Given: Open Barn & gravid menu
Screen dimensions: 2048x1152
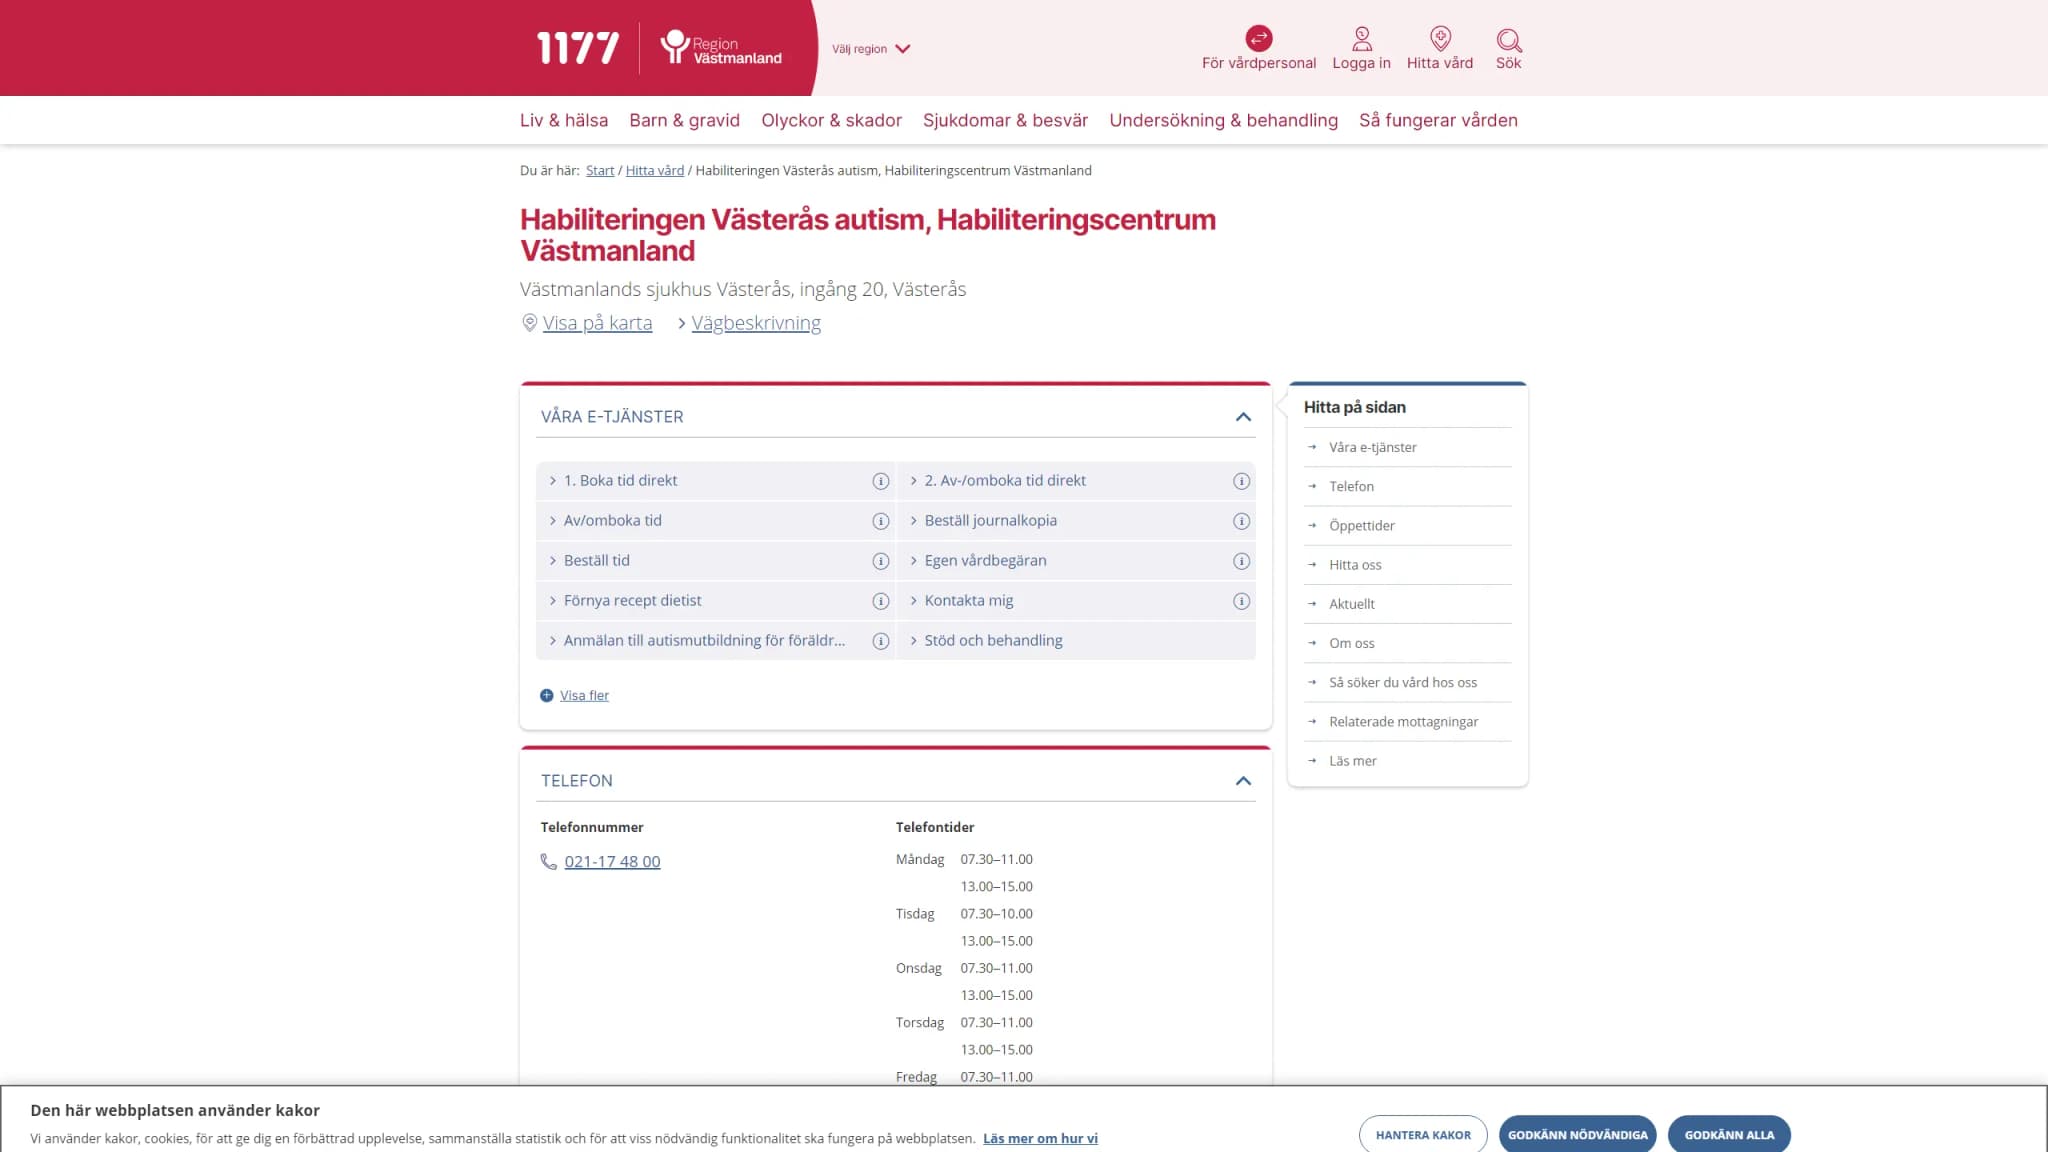Looking at the screenshot, I should tap(684, 120).
